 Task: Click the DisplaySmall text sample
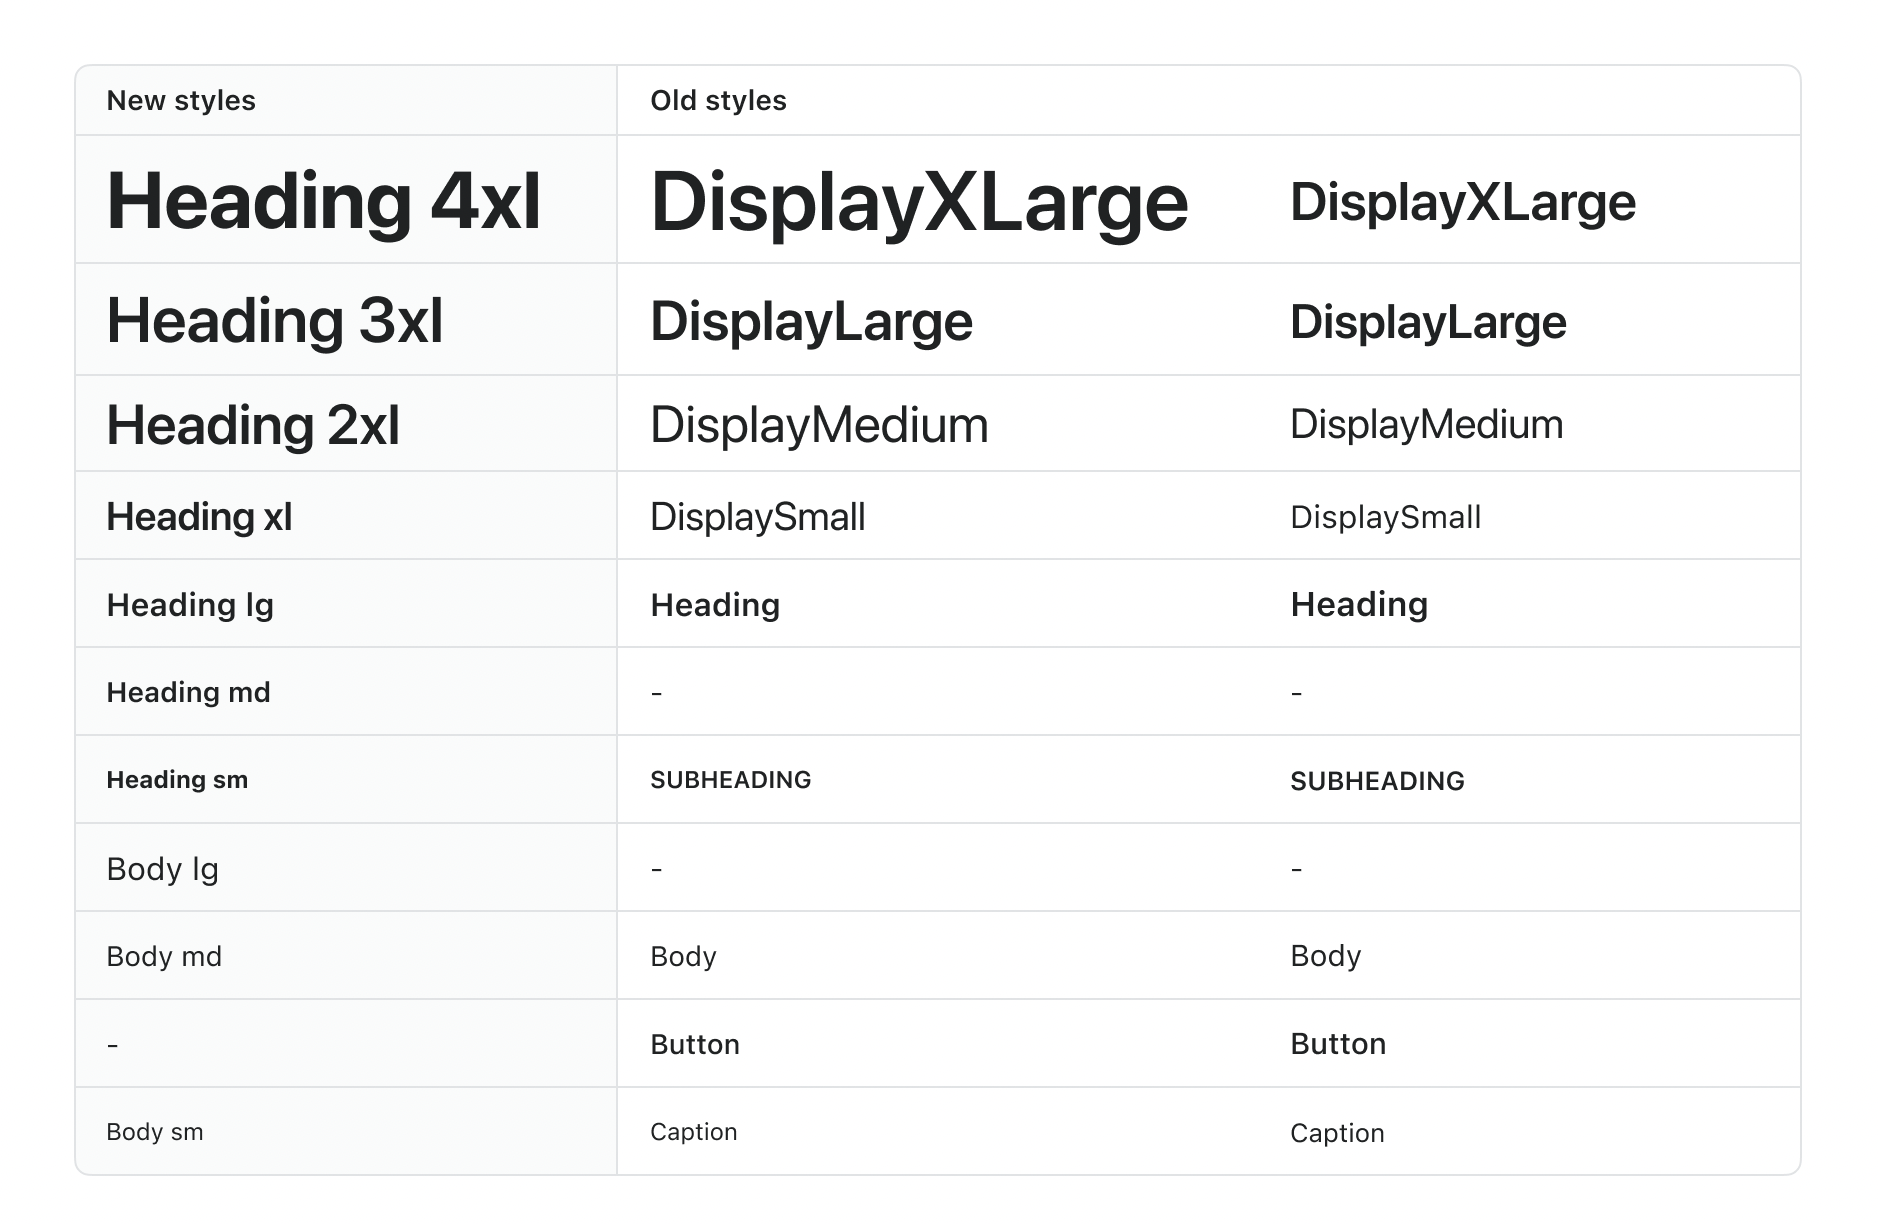[x=757, y=516]
